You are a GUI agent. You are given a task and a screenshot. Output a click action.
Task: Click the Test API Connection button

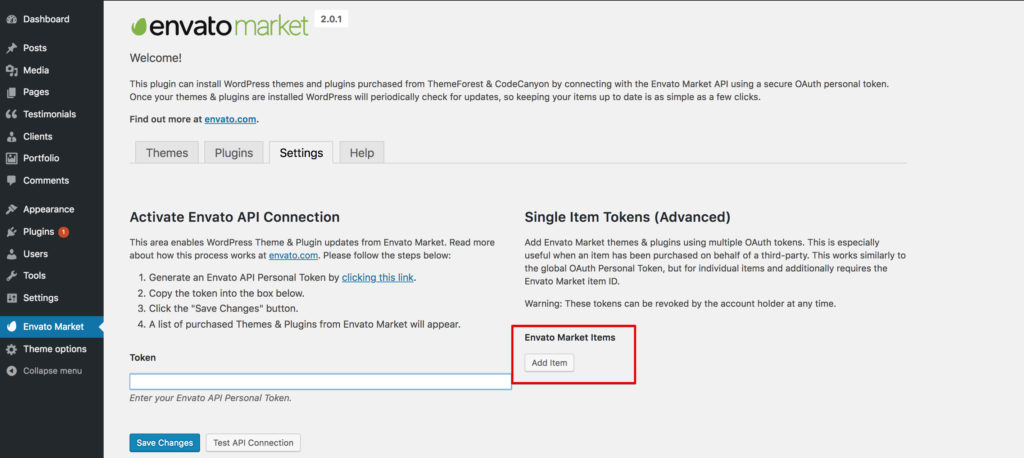click(x=253, y=442)
